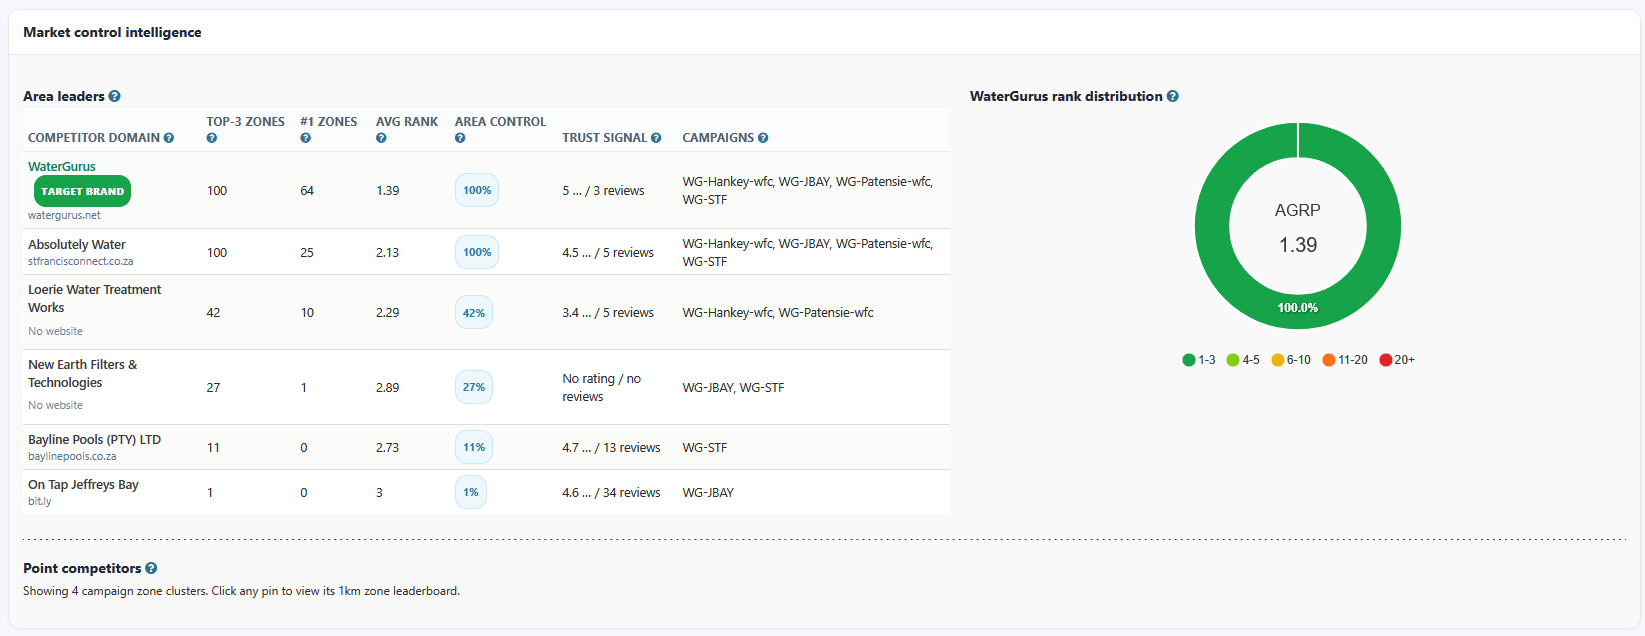Click the "5 ... / 3 reviews" trust signal

603,190
